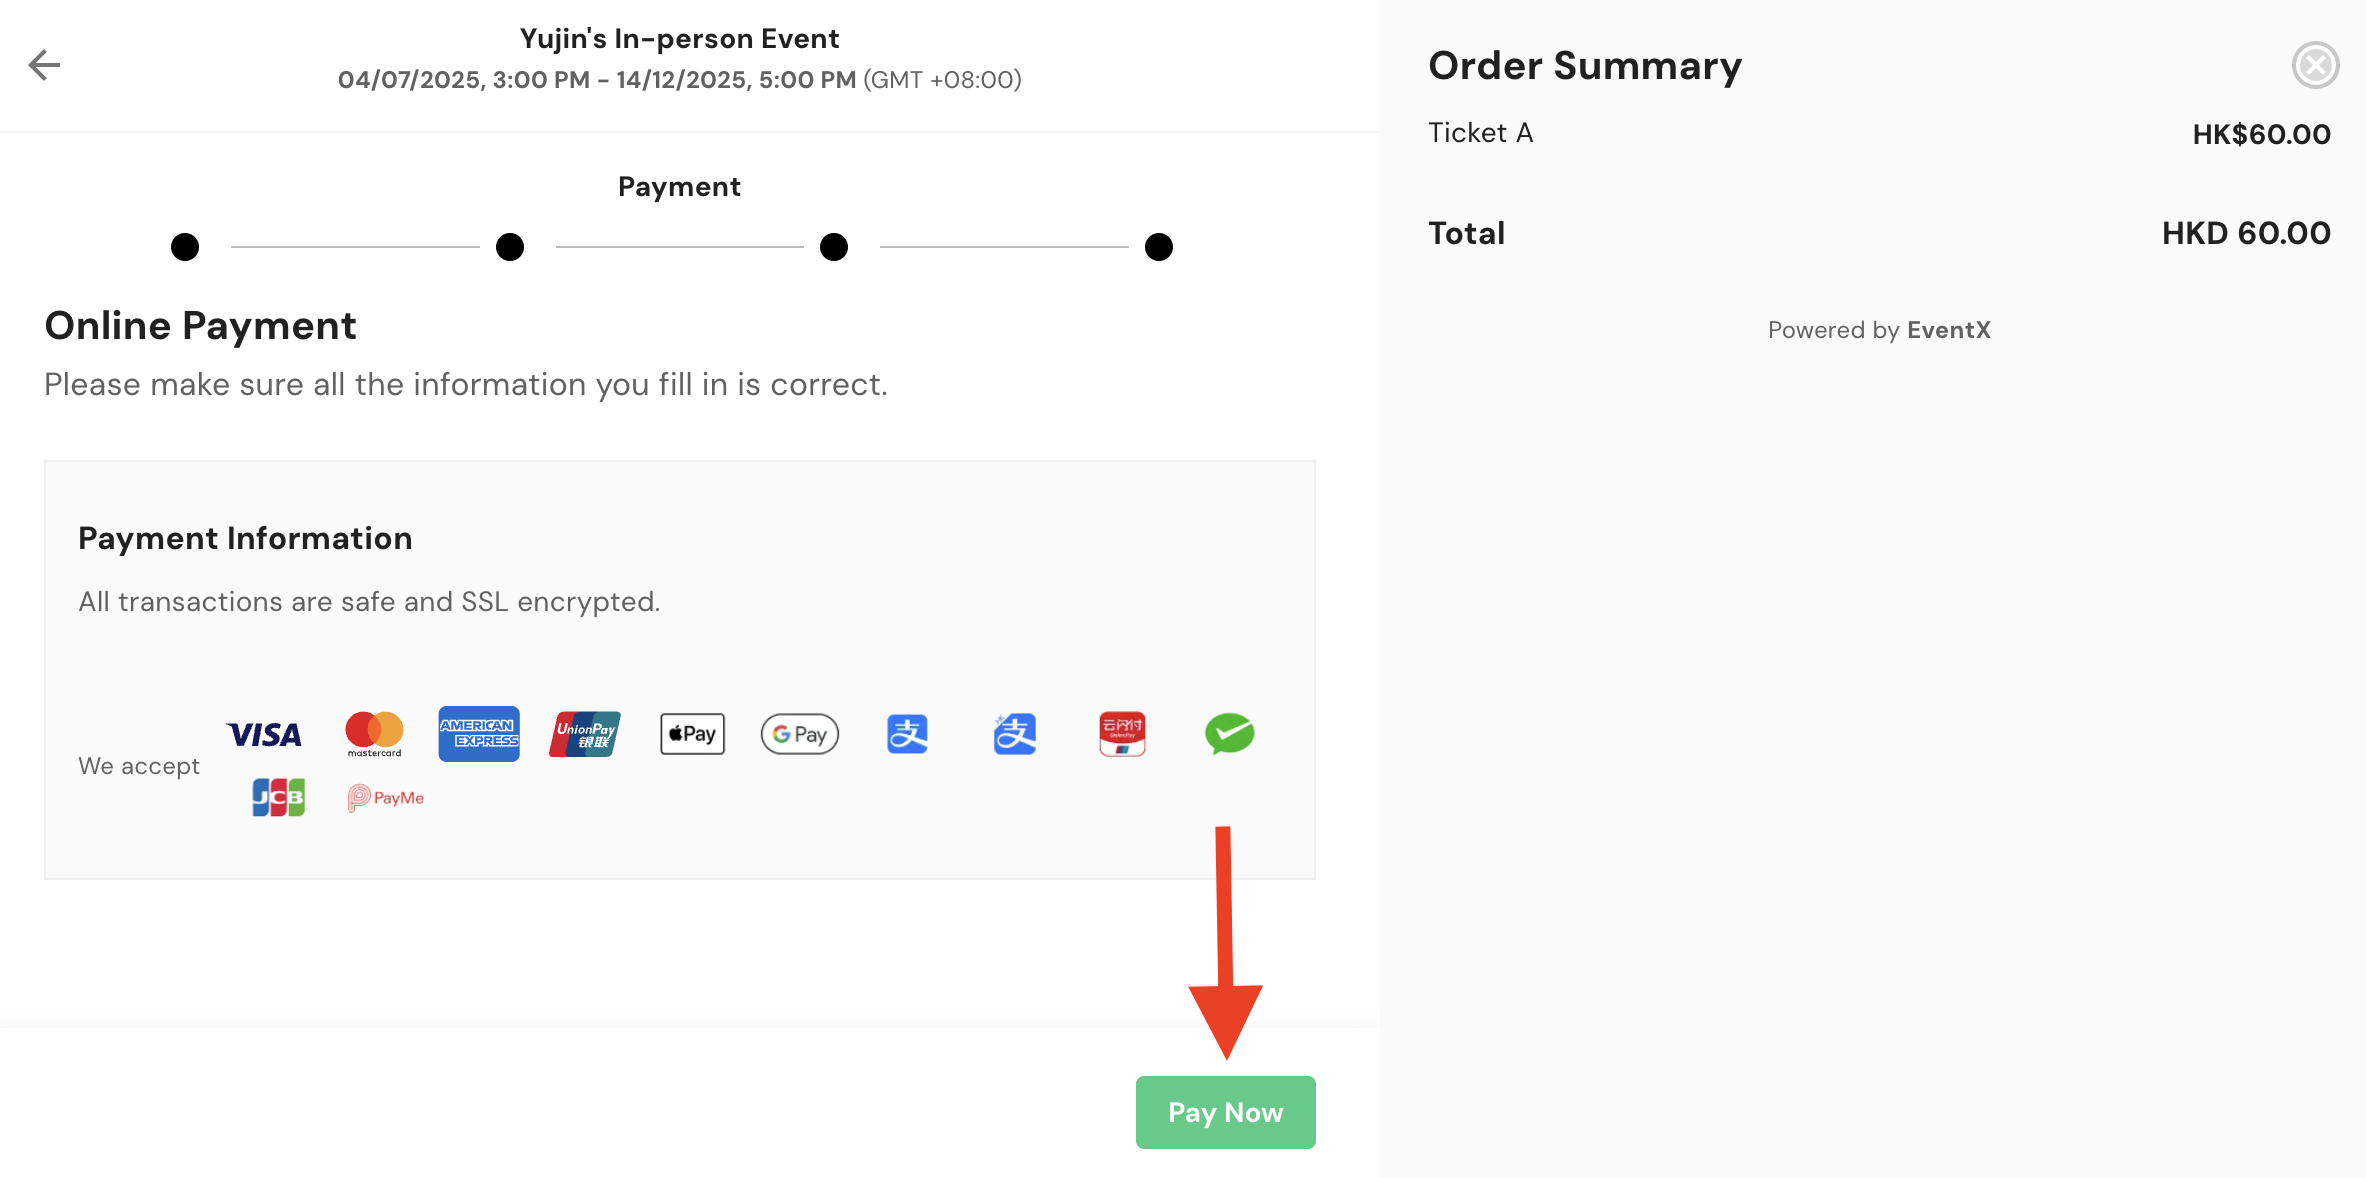The height and width of the screenshot is (1178, 2366).
Task: Click the last progress step dot
Action: pos(1159,247)
